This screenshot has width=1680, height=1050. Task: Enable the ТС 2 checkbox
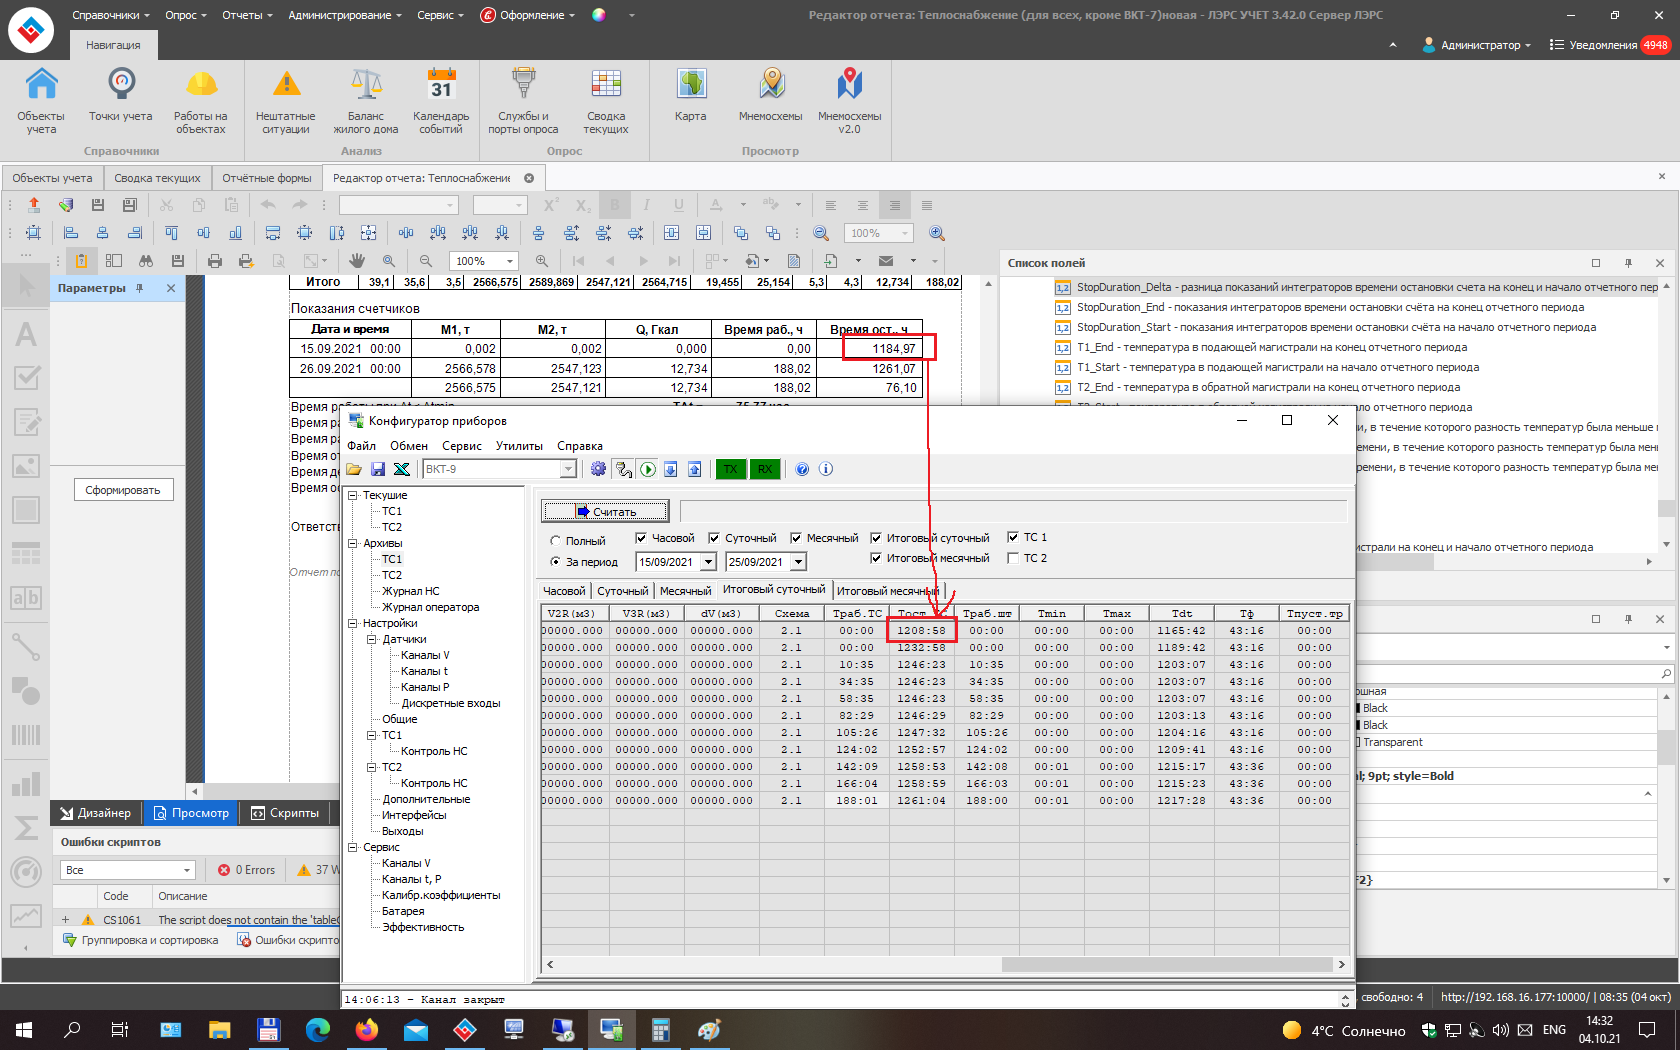pos(1013,558)
